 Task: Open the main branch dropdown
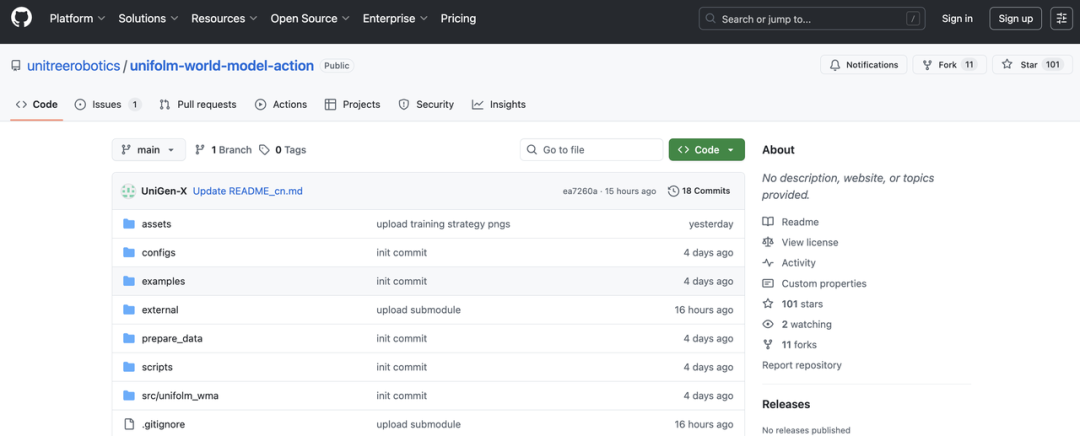(148, 150)
